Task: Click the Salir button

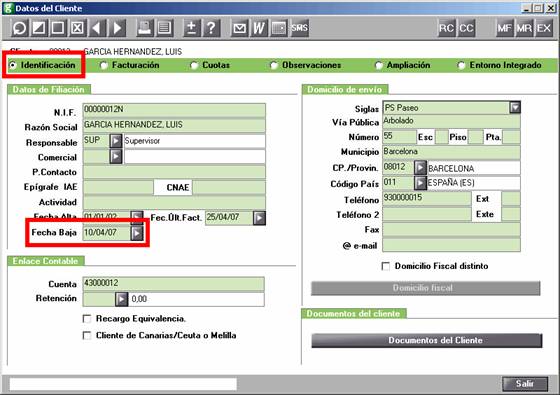Action: tap(525, 384)
